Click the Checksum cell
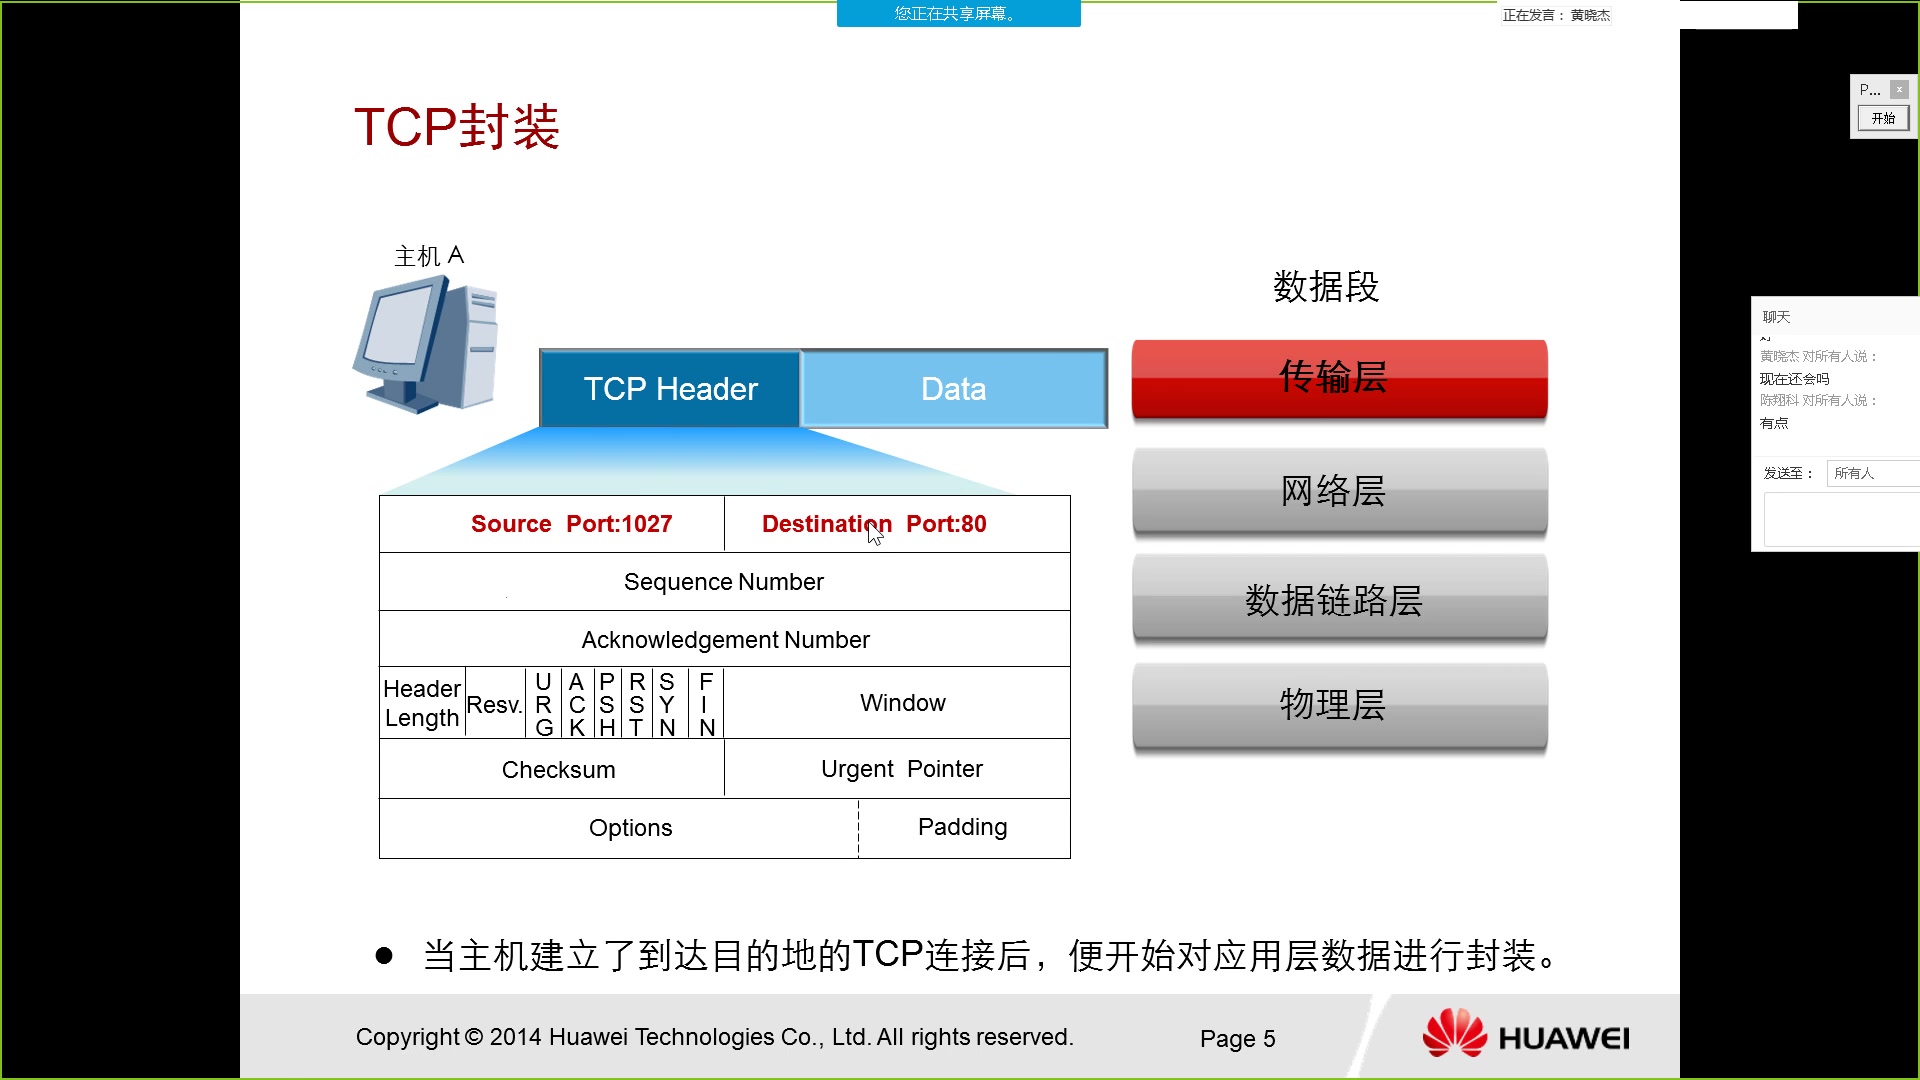Screen dimensions: 1920x1080 [x=552, y=769]
